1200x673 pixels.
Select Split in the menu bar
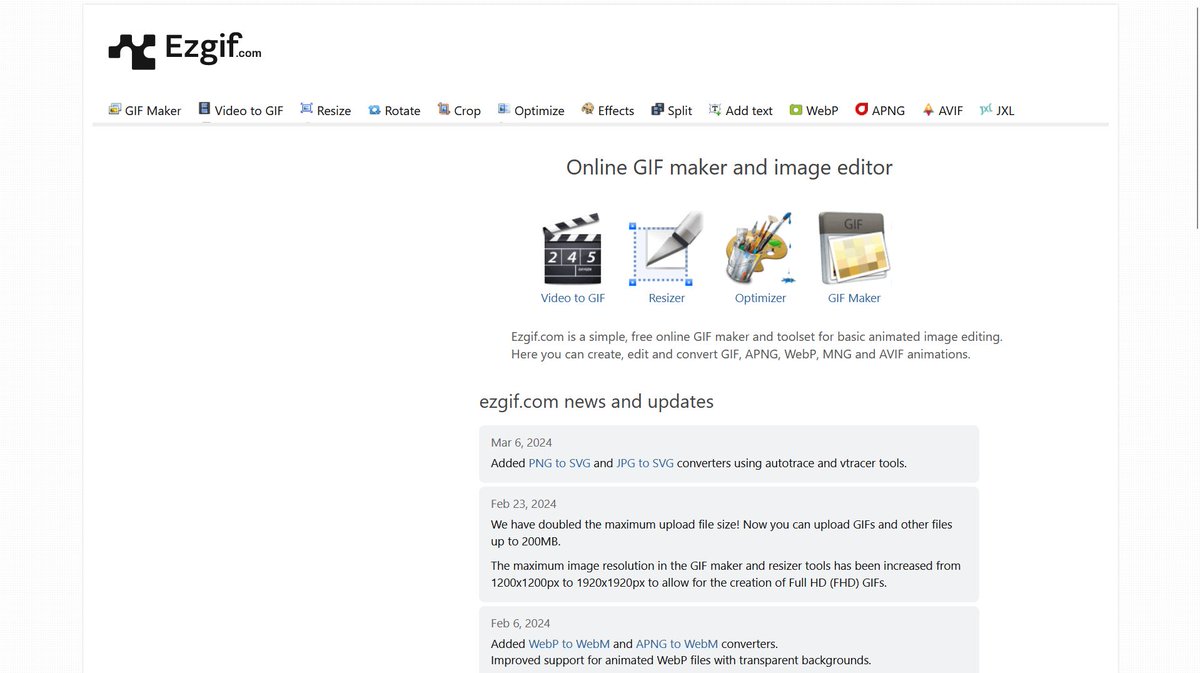point(672,110)
